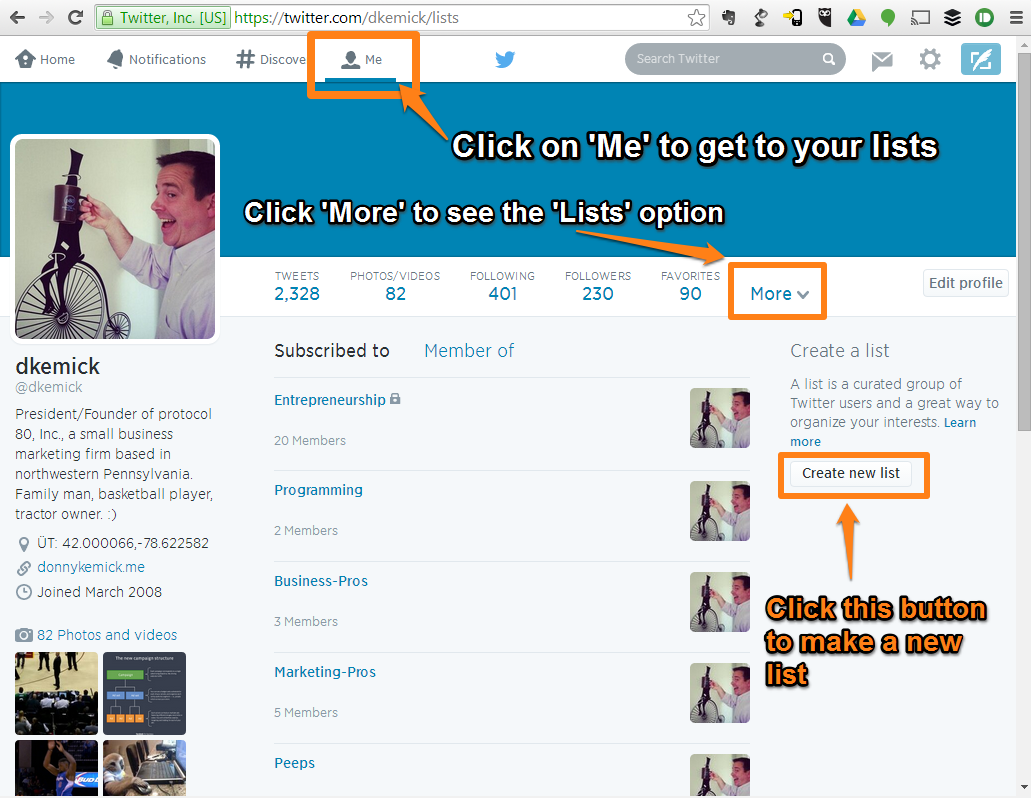1031x798 pixels.
Task: Click the location pin icon in the bio
Action: coord(24,543)
